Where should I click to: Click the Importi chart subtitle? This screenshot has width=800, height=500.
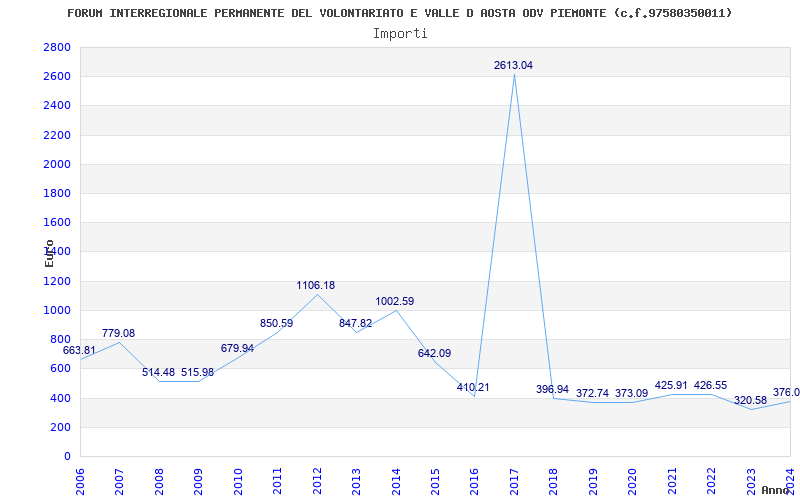[x=400, y=34]
